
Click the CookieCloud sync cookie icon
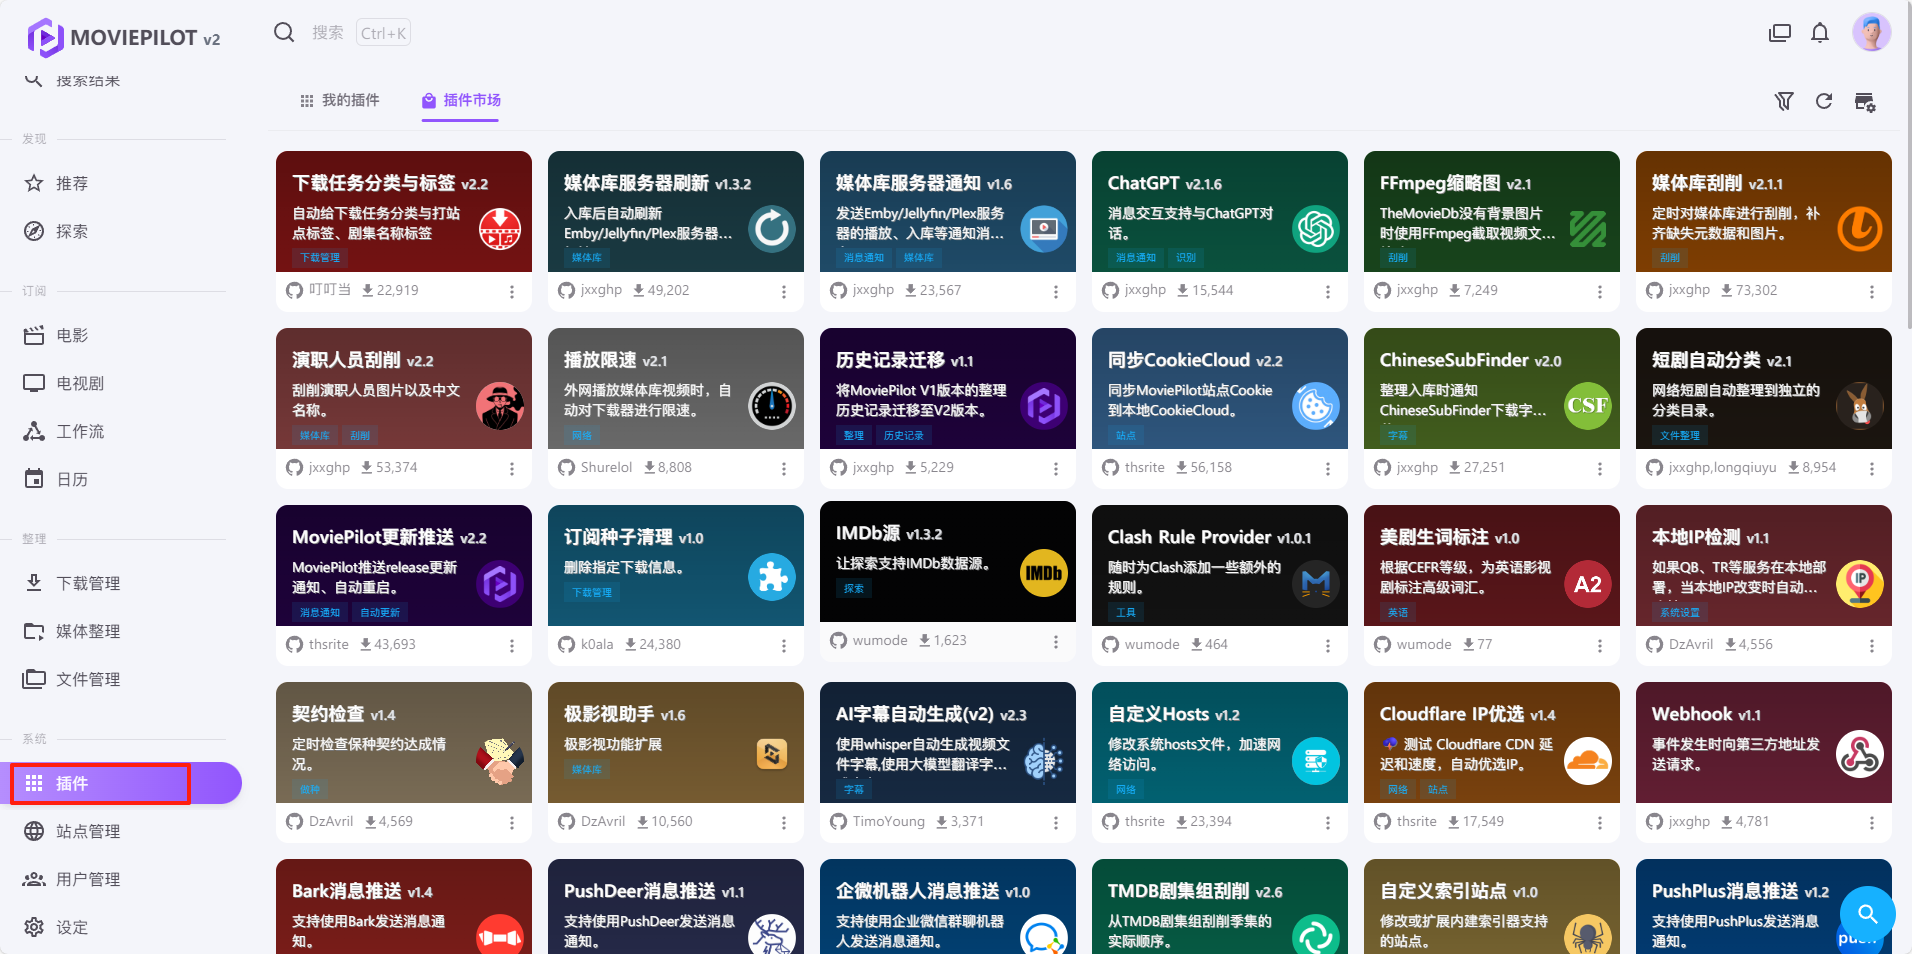pos(1316,406)
